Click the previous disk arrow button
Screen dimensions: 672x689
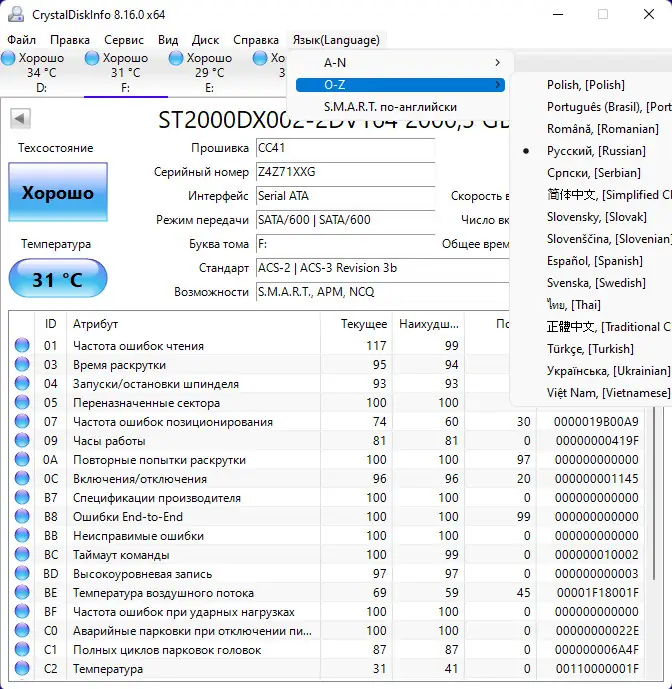(x=20, y=118)
